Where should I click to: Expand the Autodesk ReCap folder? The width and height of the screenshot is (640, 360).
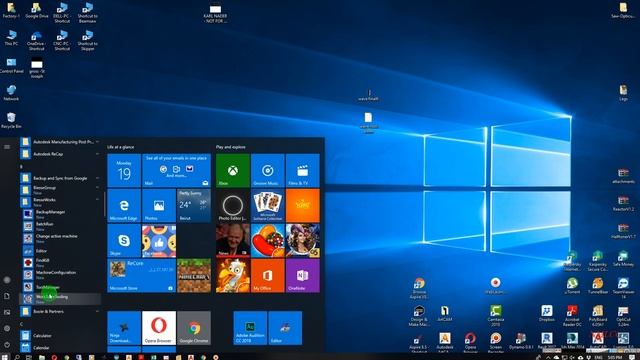click(60, 154)
